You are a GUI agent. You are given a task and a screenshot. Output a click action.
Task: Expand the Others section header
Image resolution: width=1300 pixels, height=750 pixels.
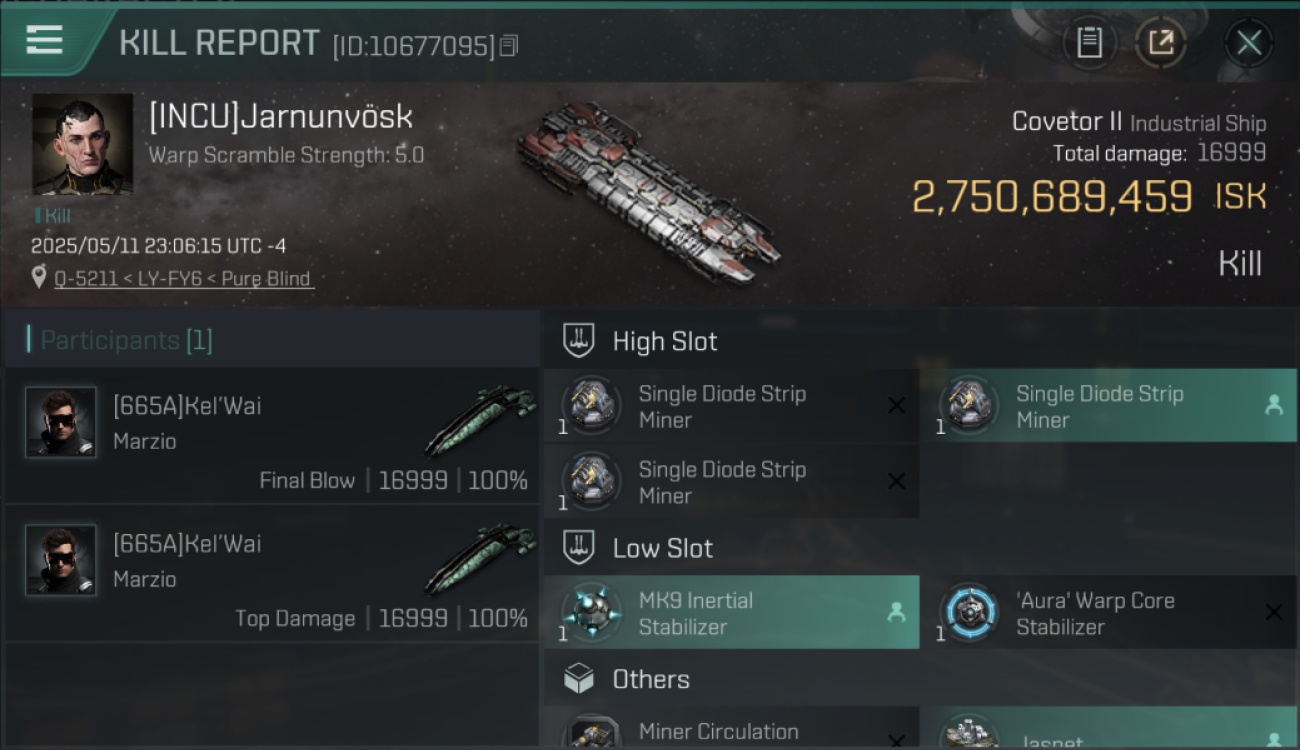click(x=920, y=680)
